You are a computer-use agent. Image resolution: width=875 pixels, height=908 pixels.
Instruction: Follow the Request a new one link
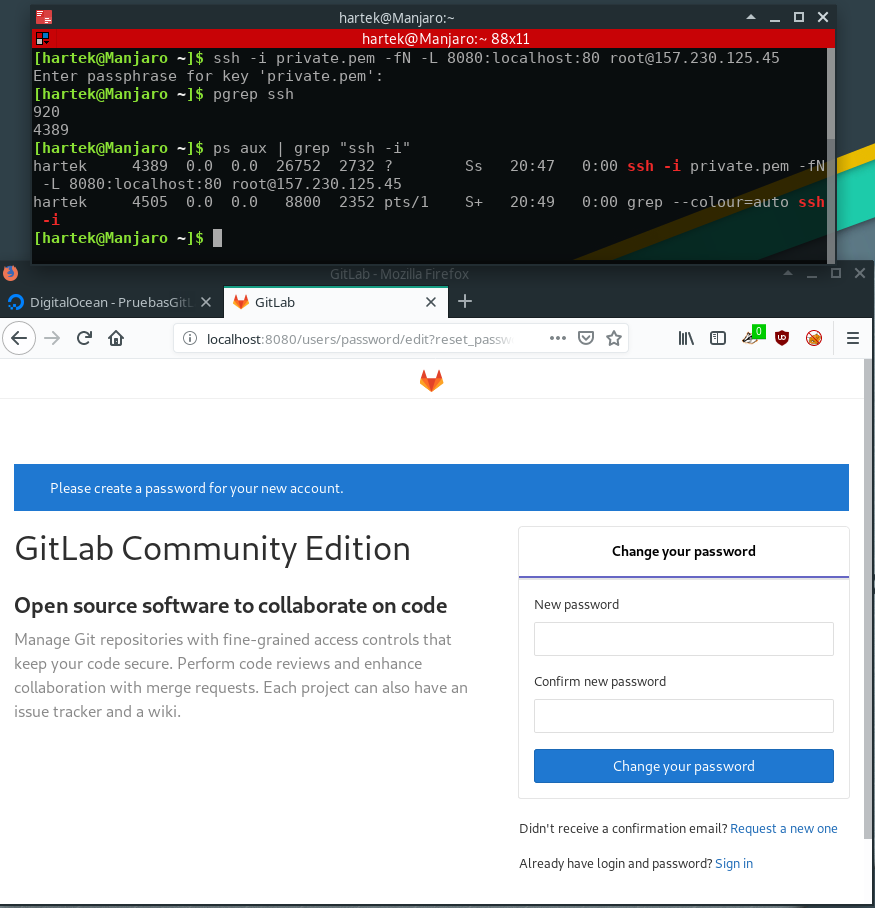pos(783,828)
